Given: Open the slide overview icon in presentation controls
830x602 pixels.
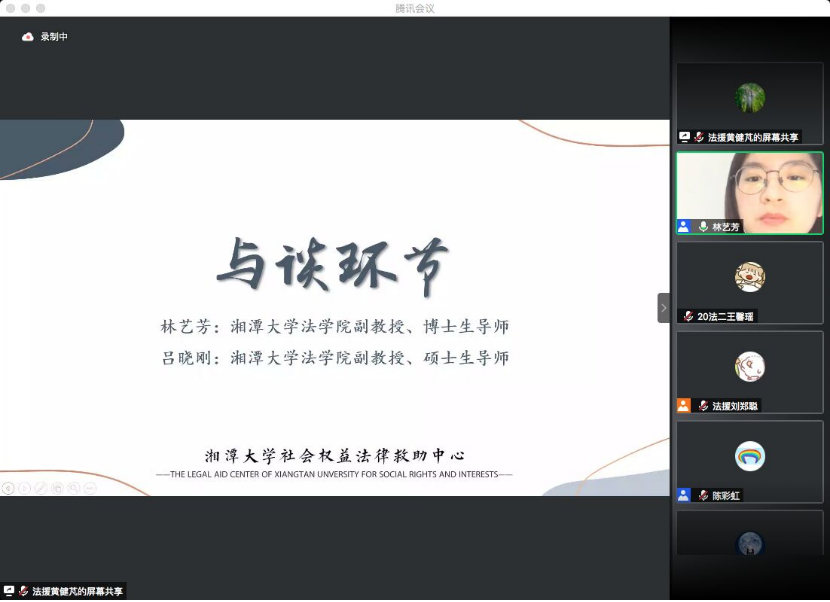Looking at the screenshot, I should [x=57, y=488].
